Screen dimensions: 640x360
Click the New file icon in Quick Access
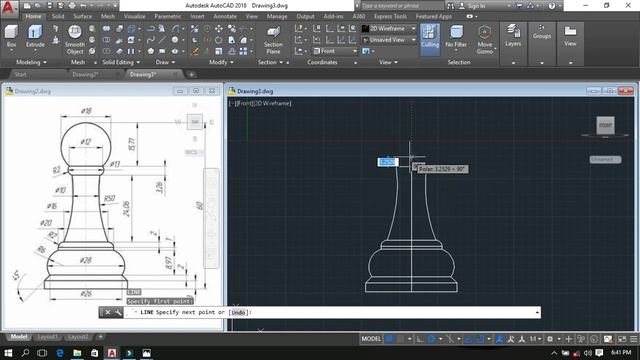click(x=27, y=6)
